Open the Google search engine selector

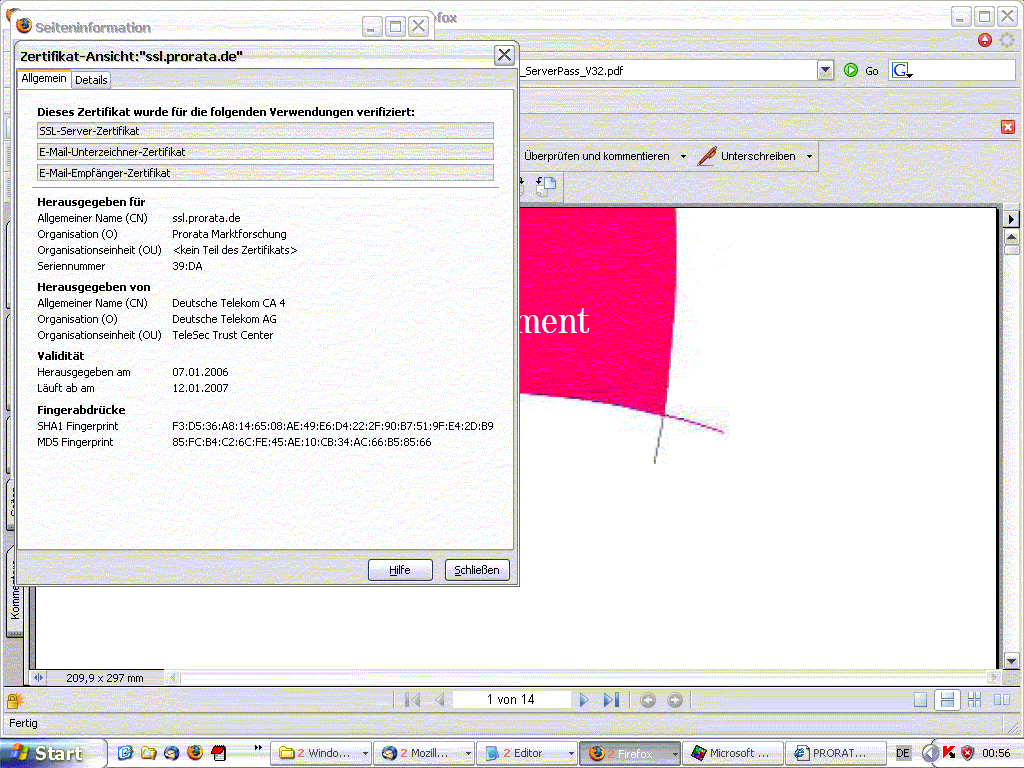coord(902,70)
